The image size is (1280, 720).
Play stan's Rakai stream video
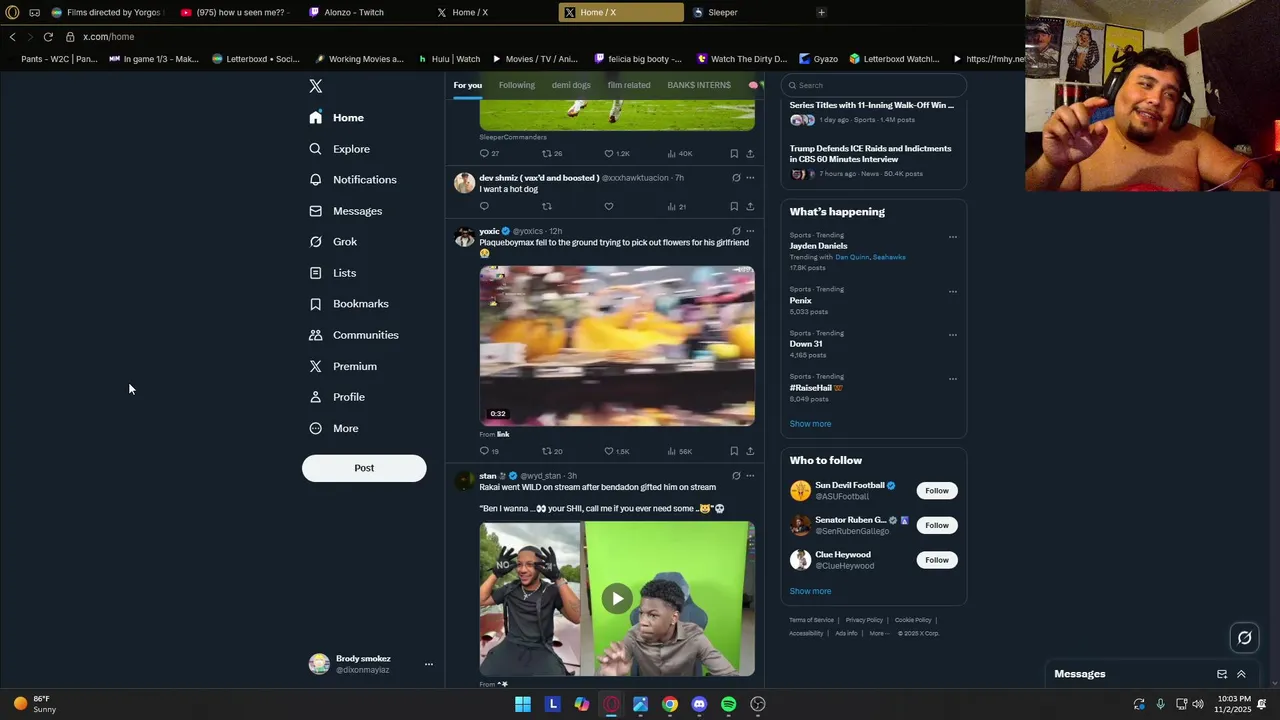point(617,599)
